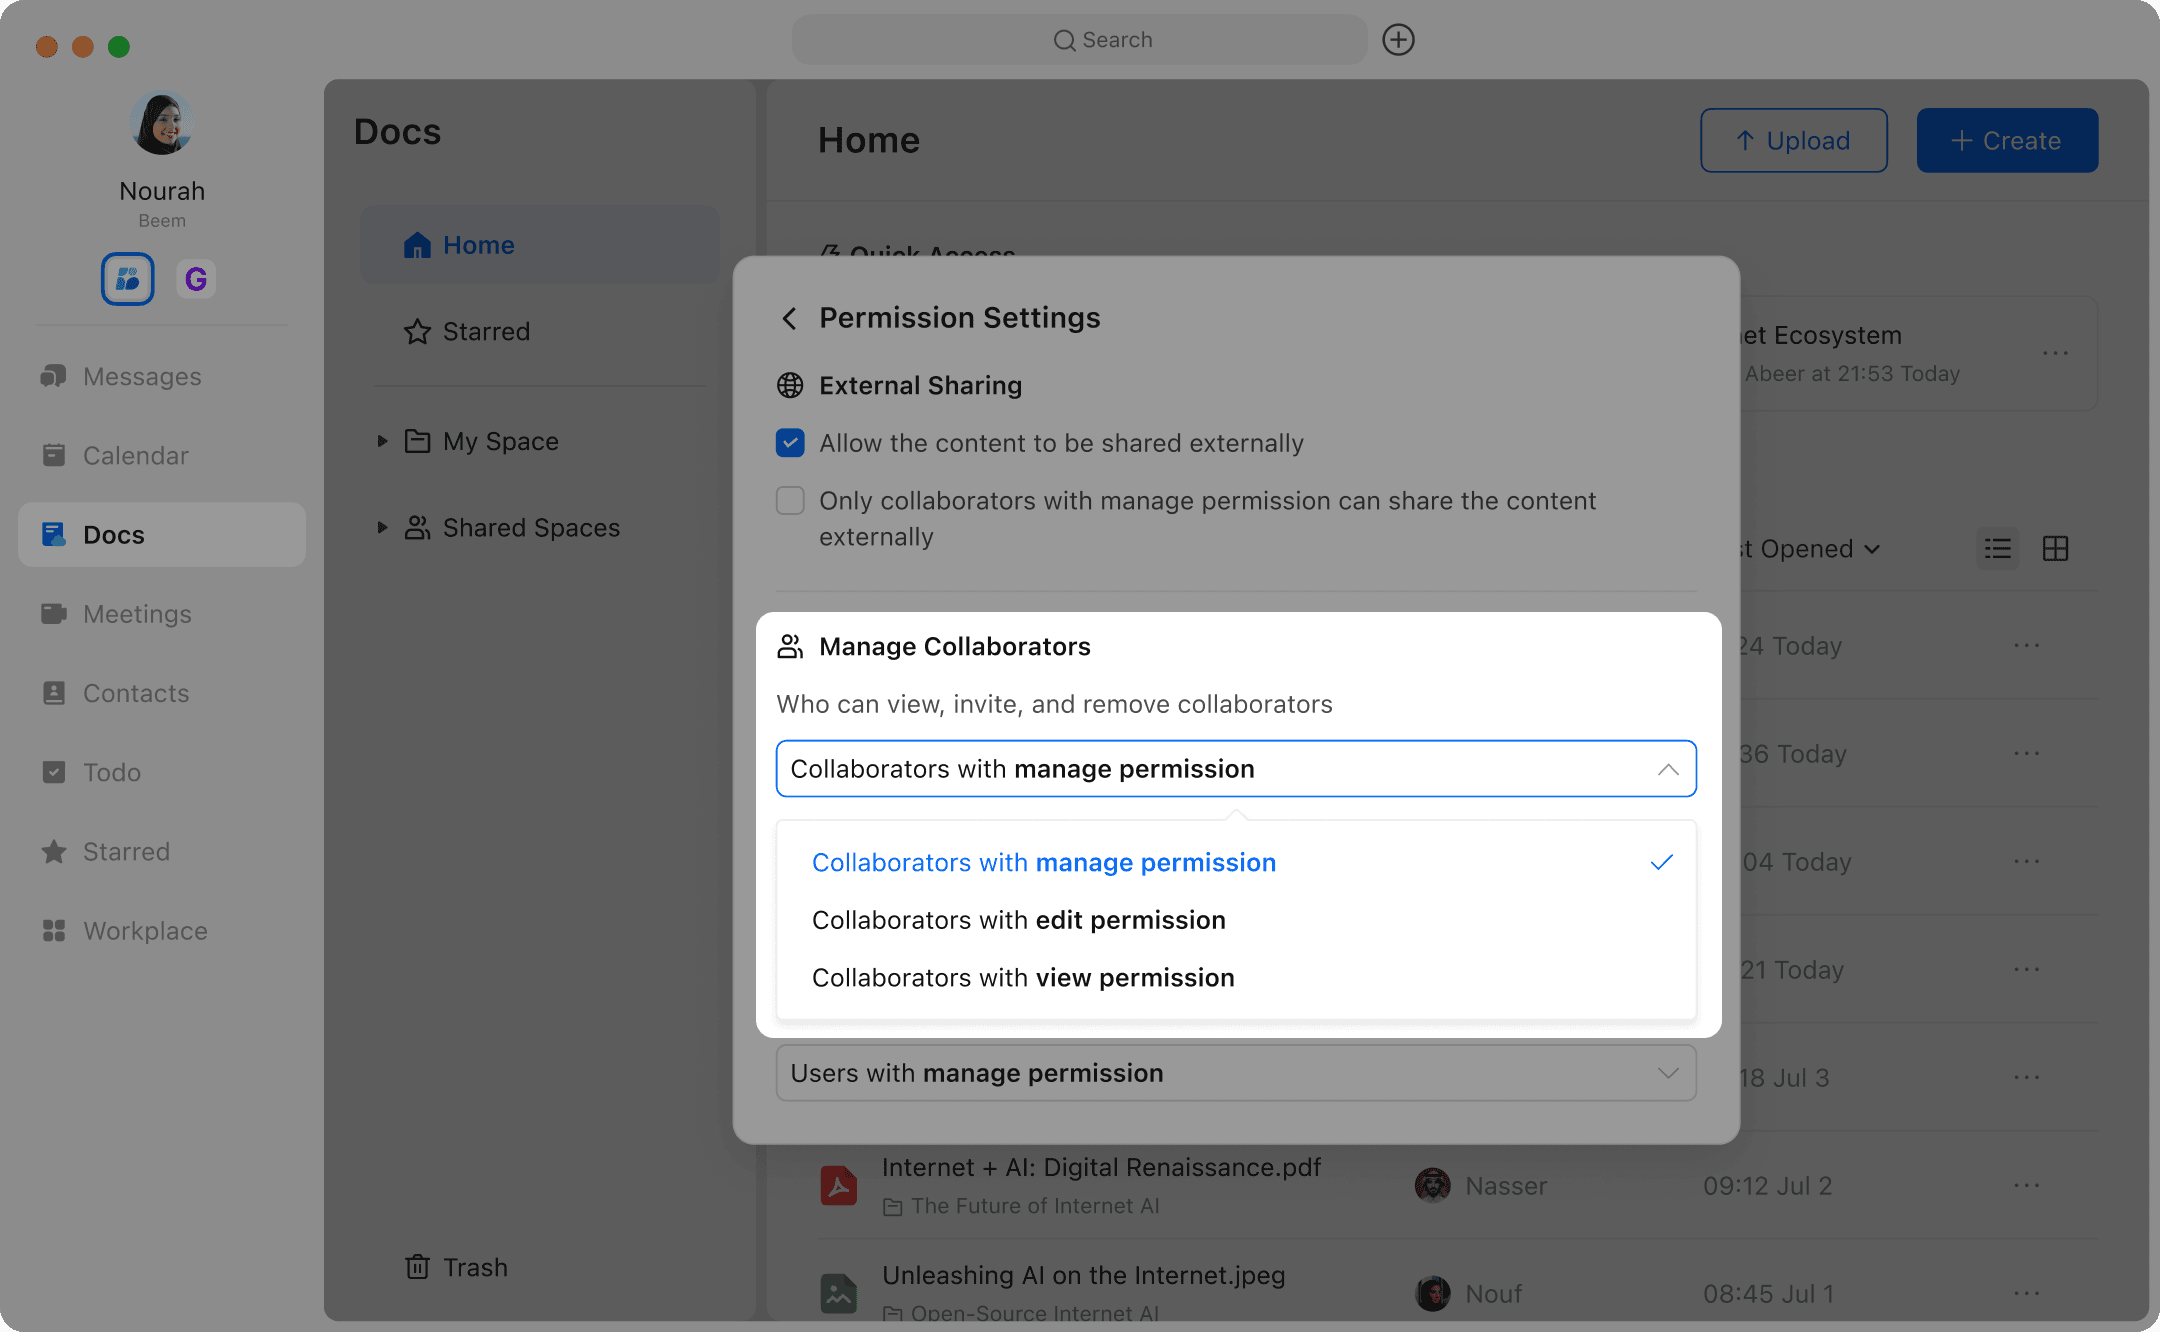Expand the Shared Spaces tree
Image resolution: width=2160 pixels, height=1332 pixels.
(x=382, y=527)
